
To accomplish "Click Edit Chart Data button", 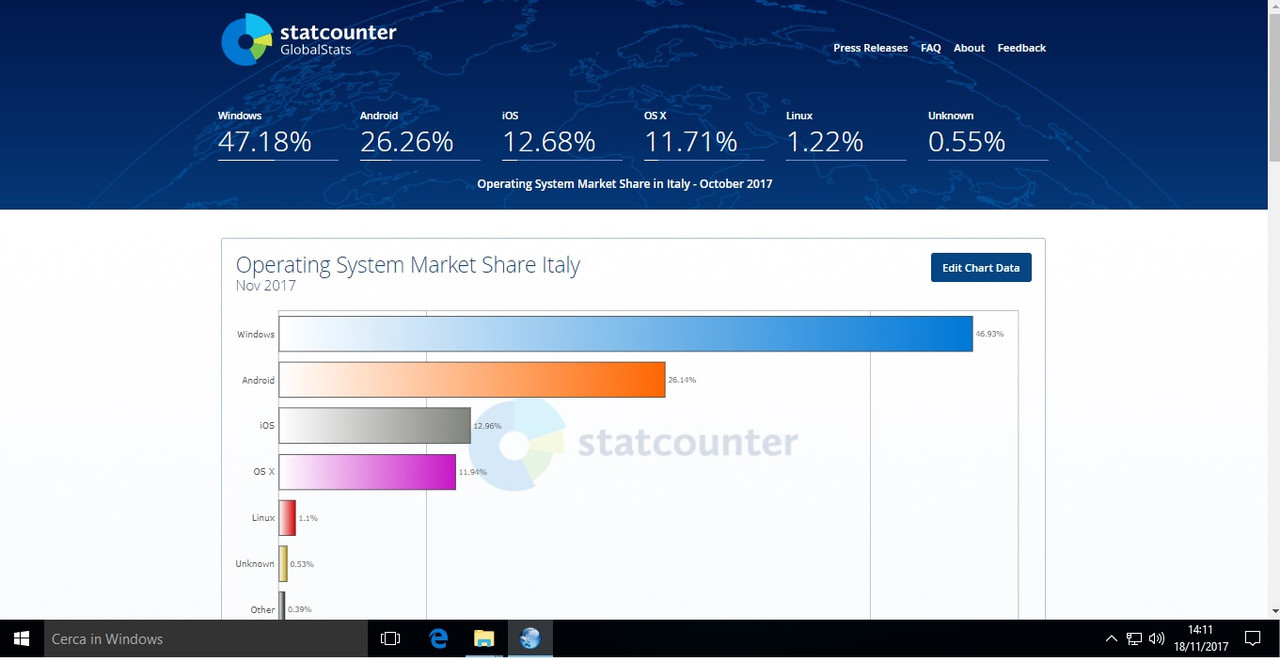I will (981, 268).
